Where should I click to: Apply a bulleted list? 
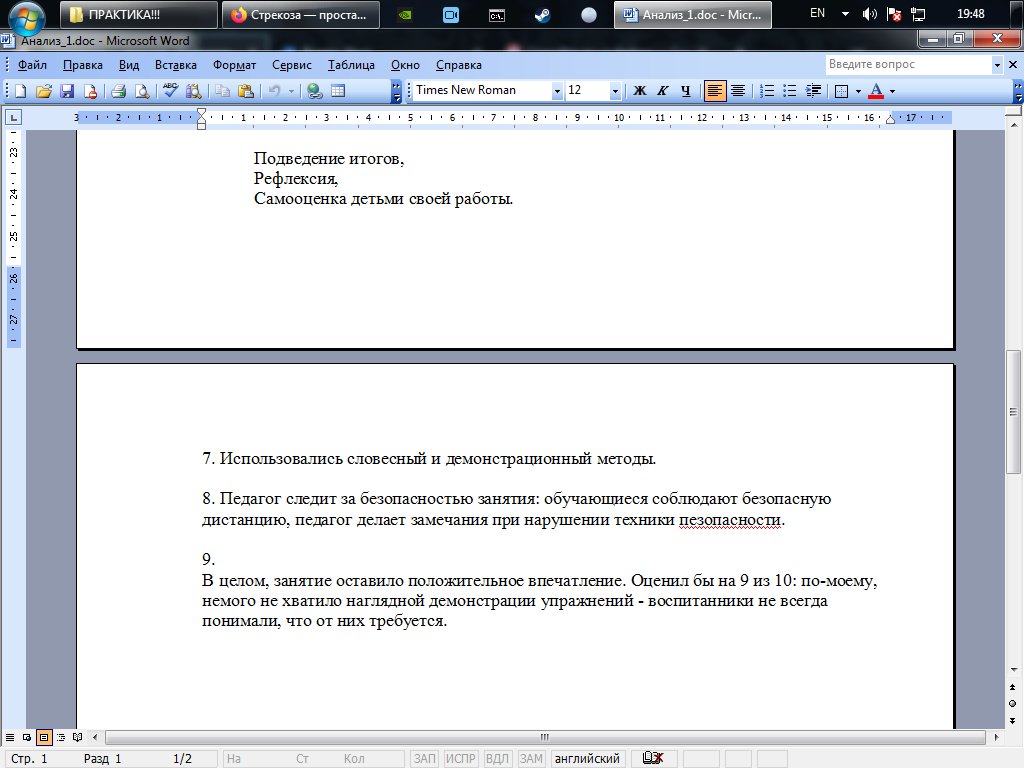(790, 91)
